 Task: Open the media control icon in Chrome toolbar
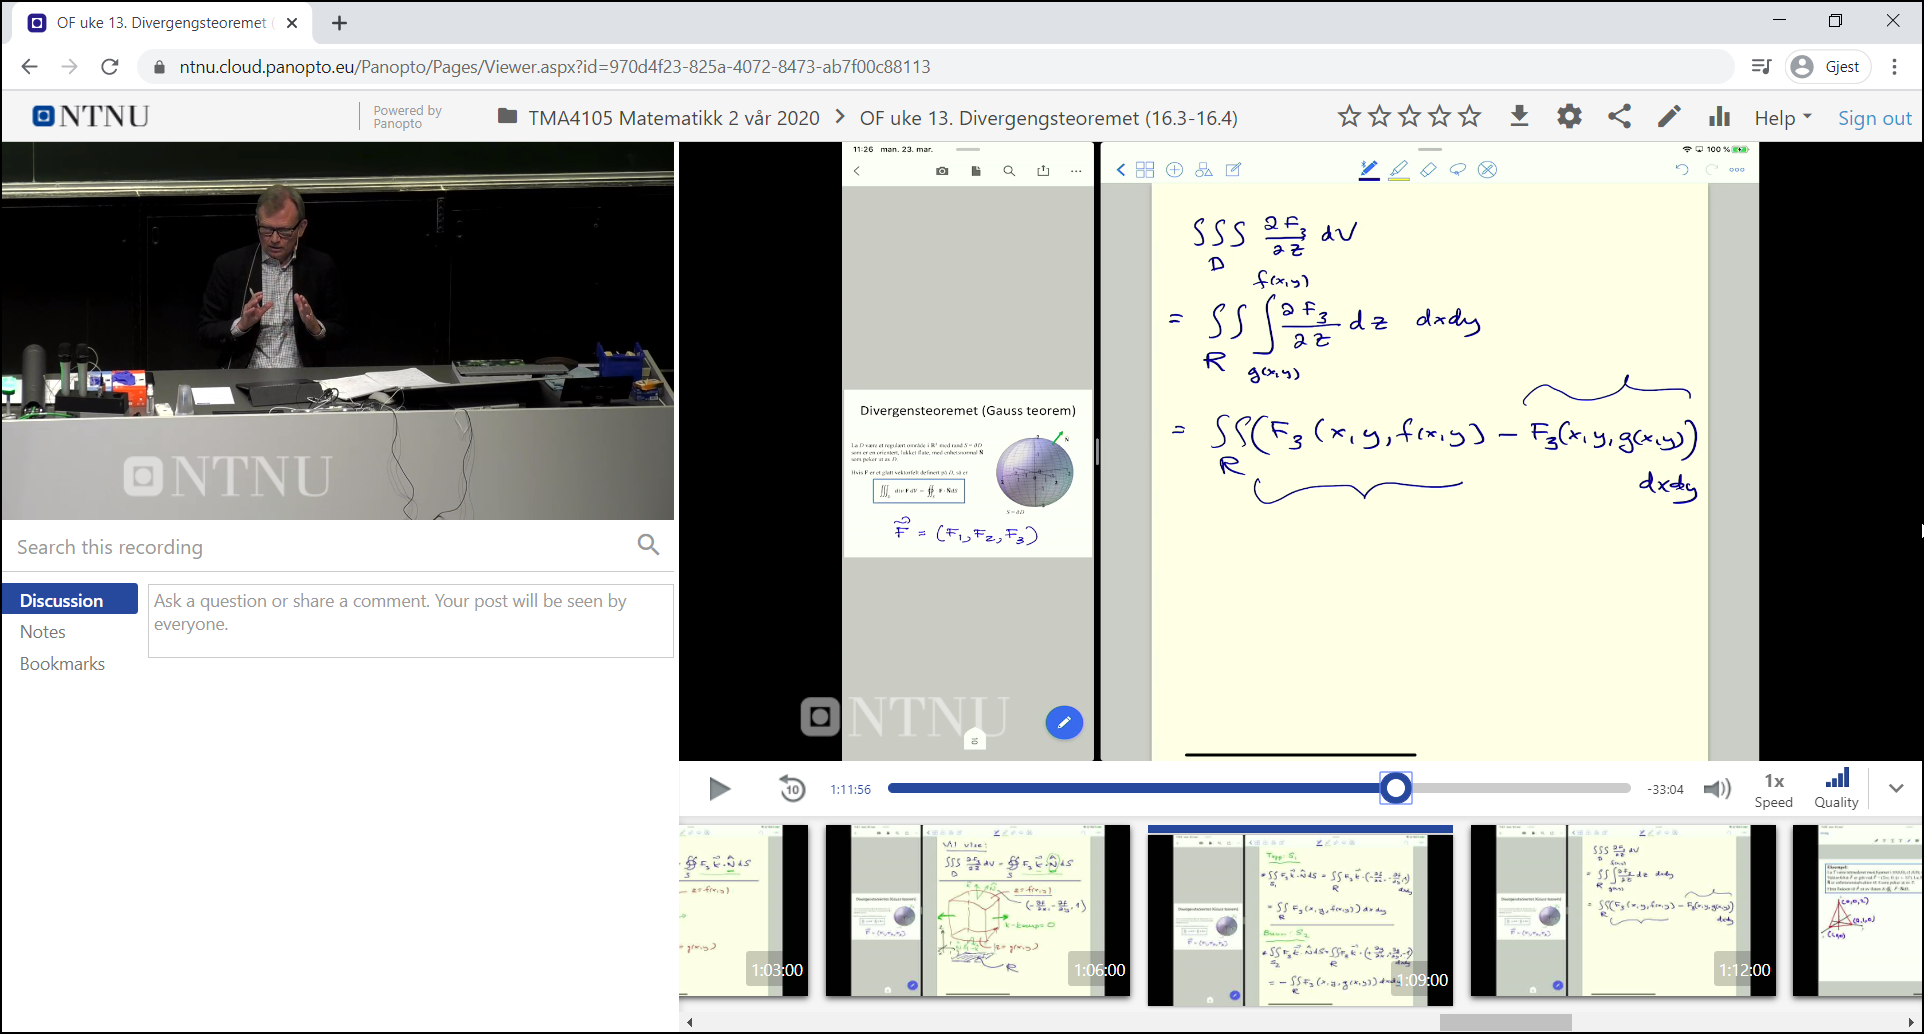coord(1761,67)
